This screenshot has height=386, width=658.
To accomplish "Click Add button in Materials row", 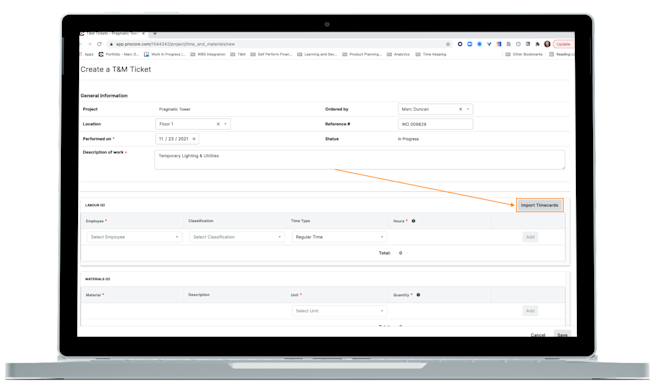I will pyautogui.click(x=530, y=311).
